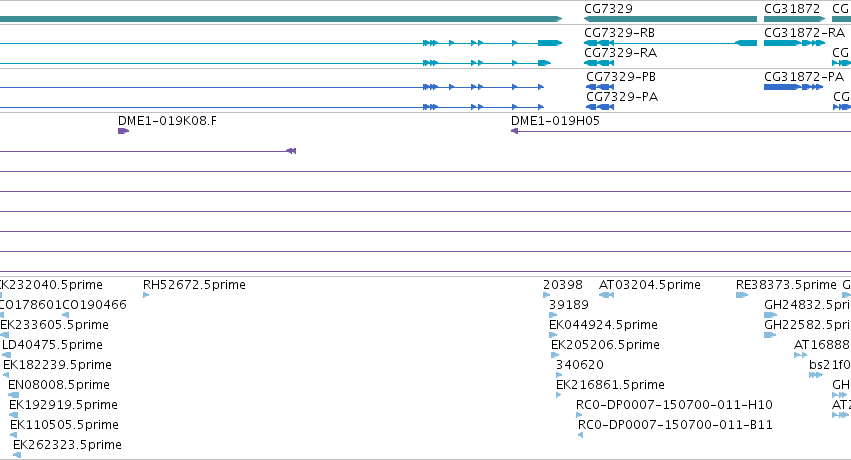The width and height of the screenshot is (851, 460).
Task: Select the LD40475.5prime EST entry
Action: pyautogui.click(x=52, y=345)
